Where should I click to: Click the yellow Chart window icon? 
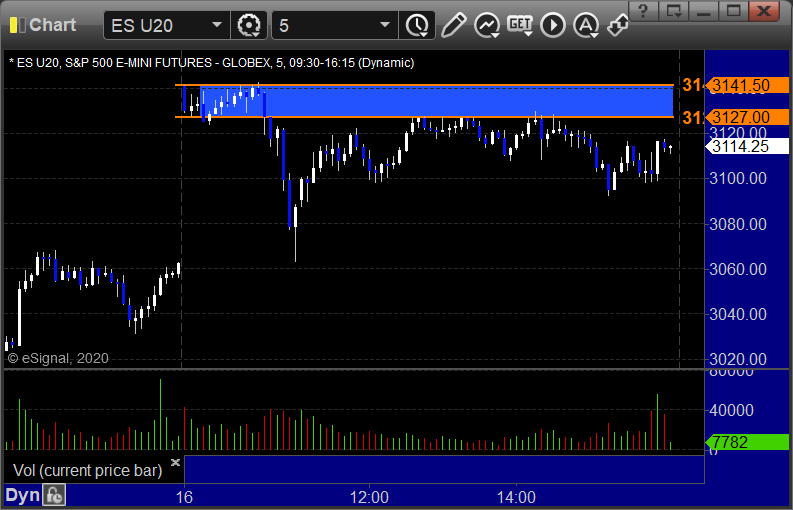(x=17, y=25)
